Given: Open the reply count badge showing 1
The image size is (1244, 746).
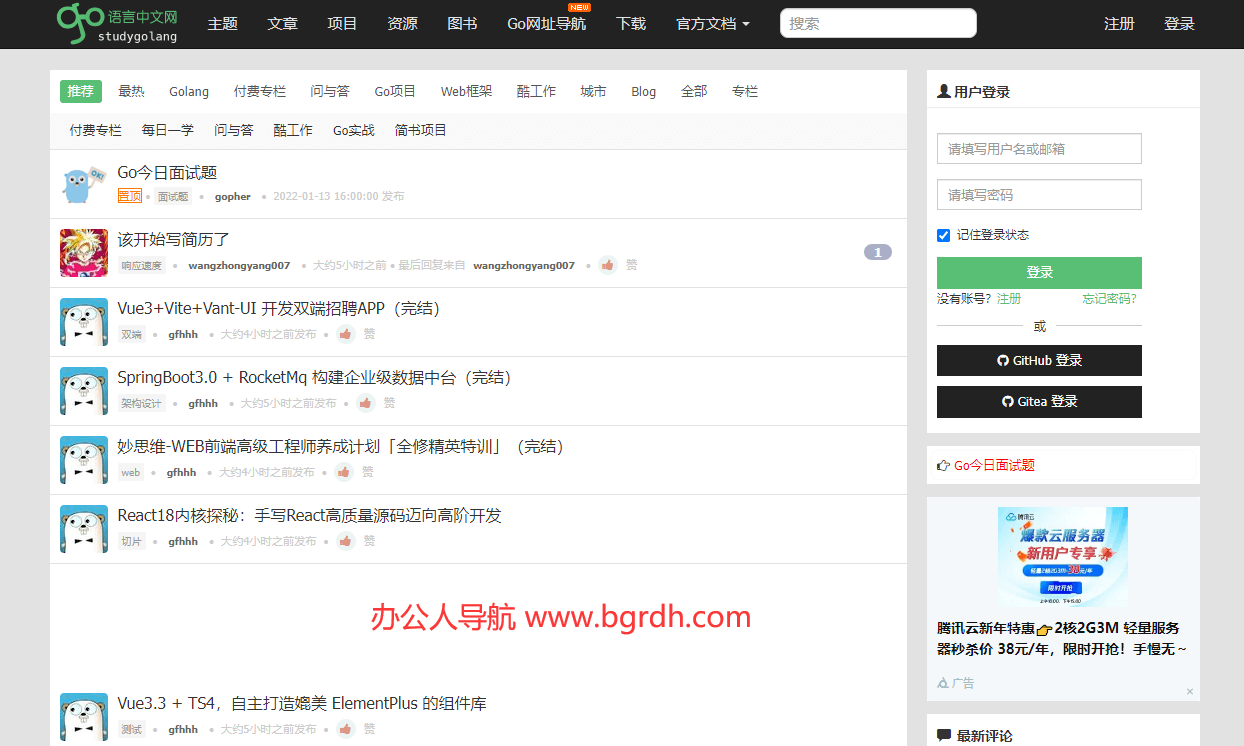Looking at the screenshot, I should coord(877,252).
